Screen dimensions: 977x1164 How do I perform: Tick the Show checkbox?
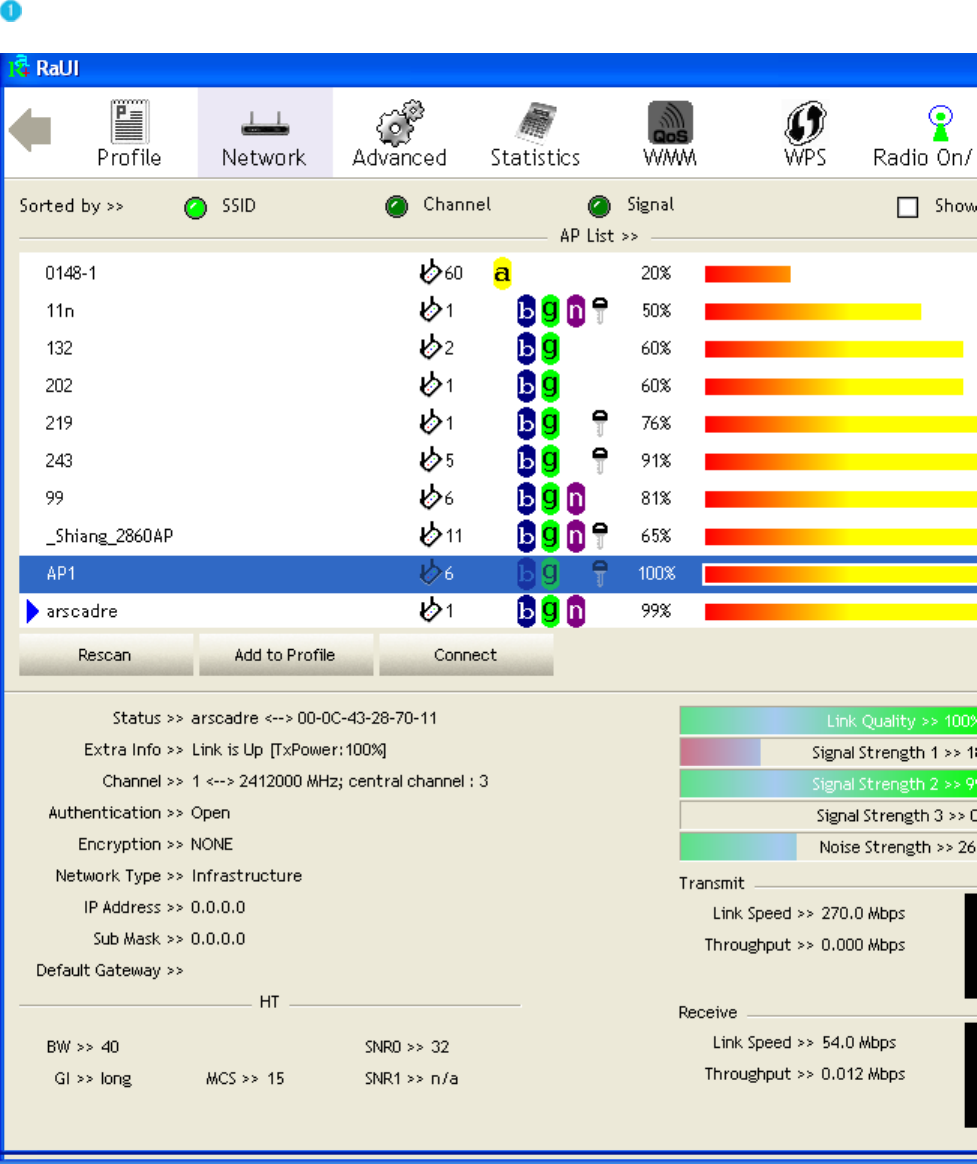pos(908,207)
